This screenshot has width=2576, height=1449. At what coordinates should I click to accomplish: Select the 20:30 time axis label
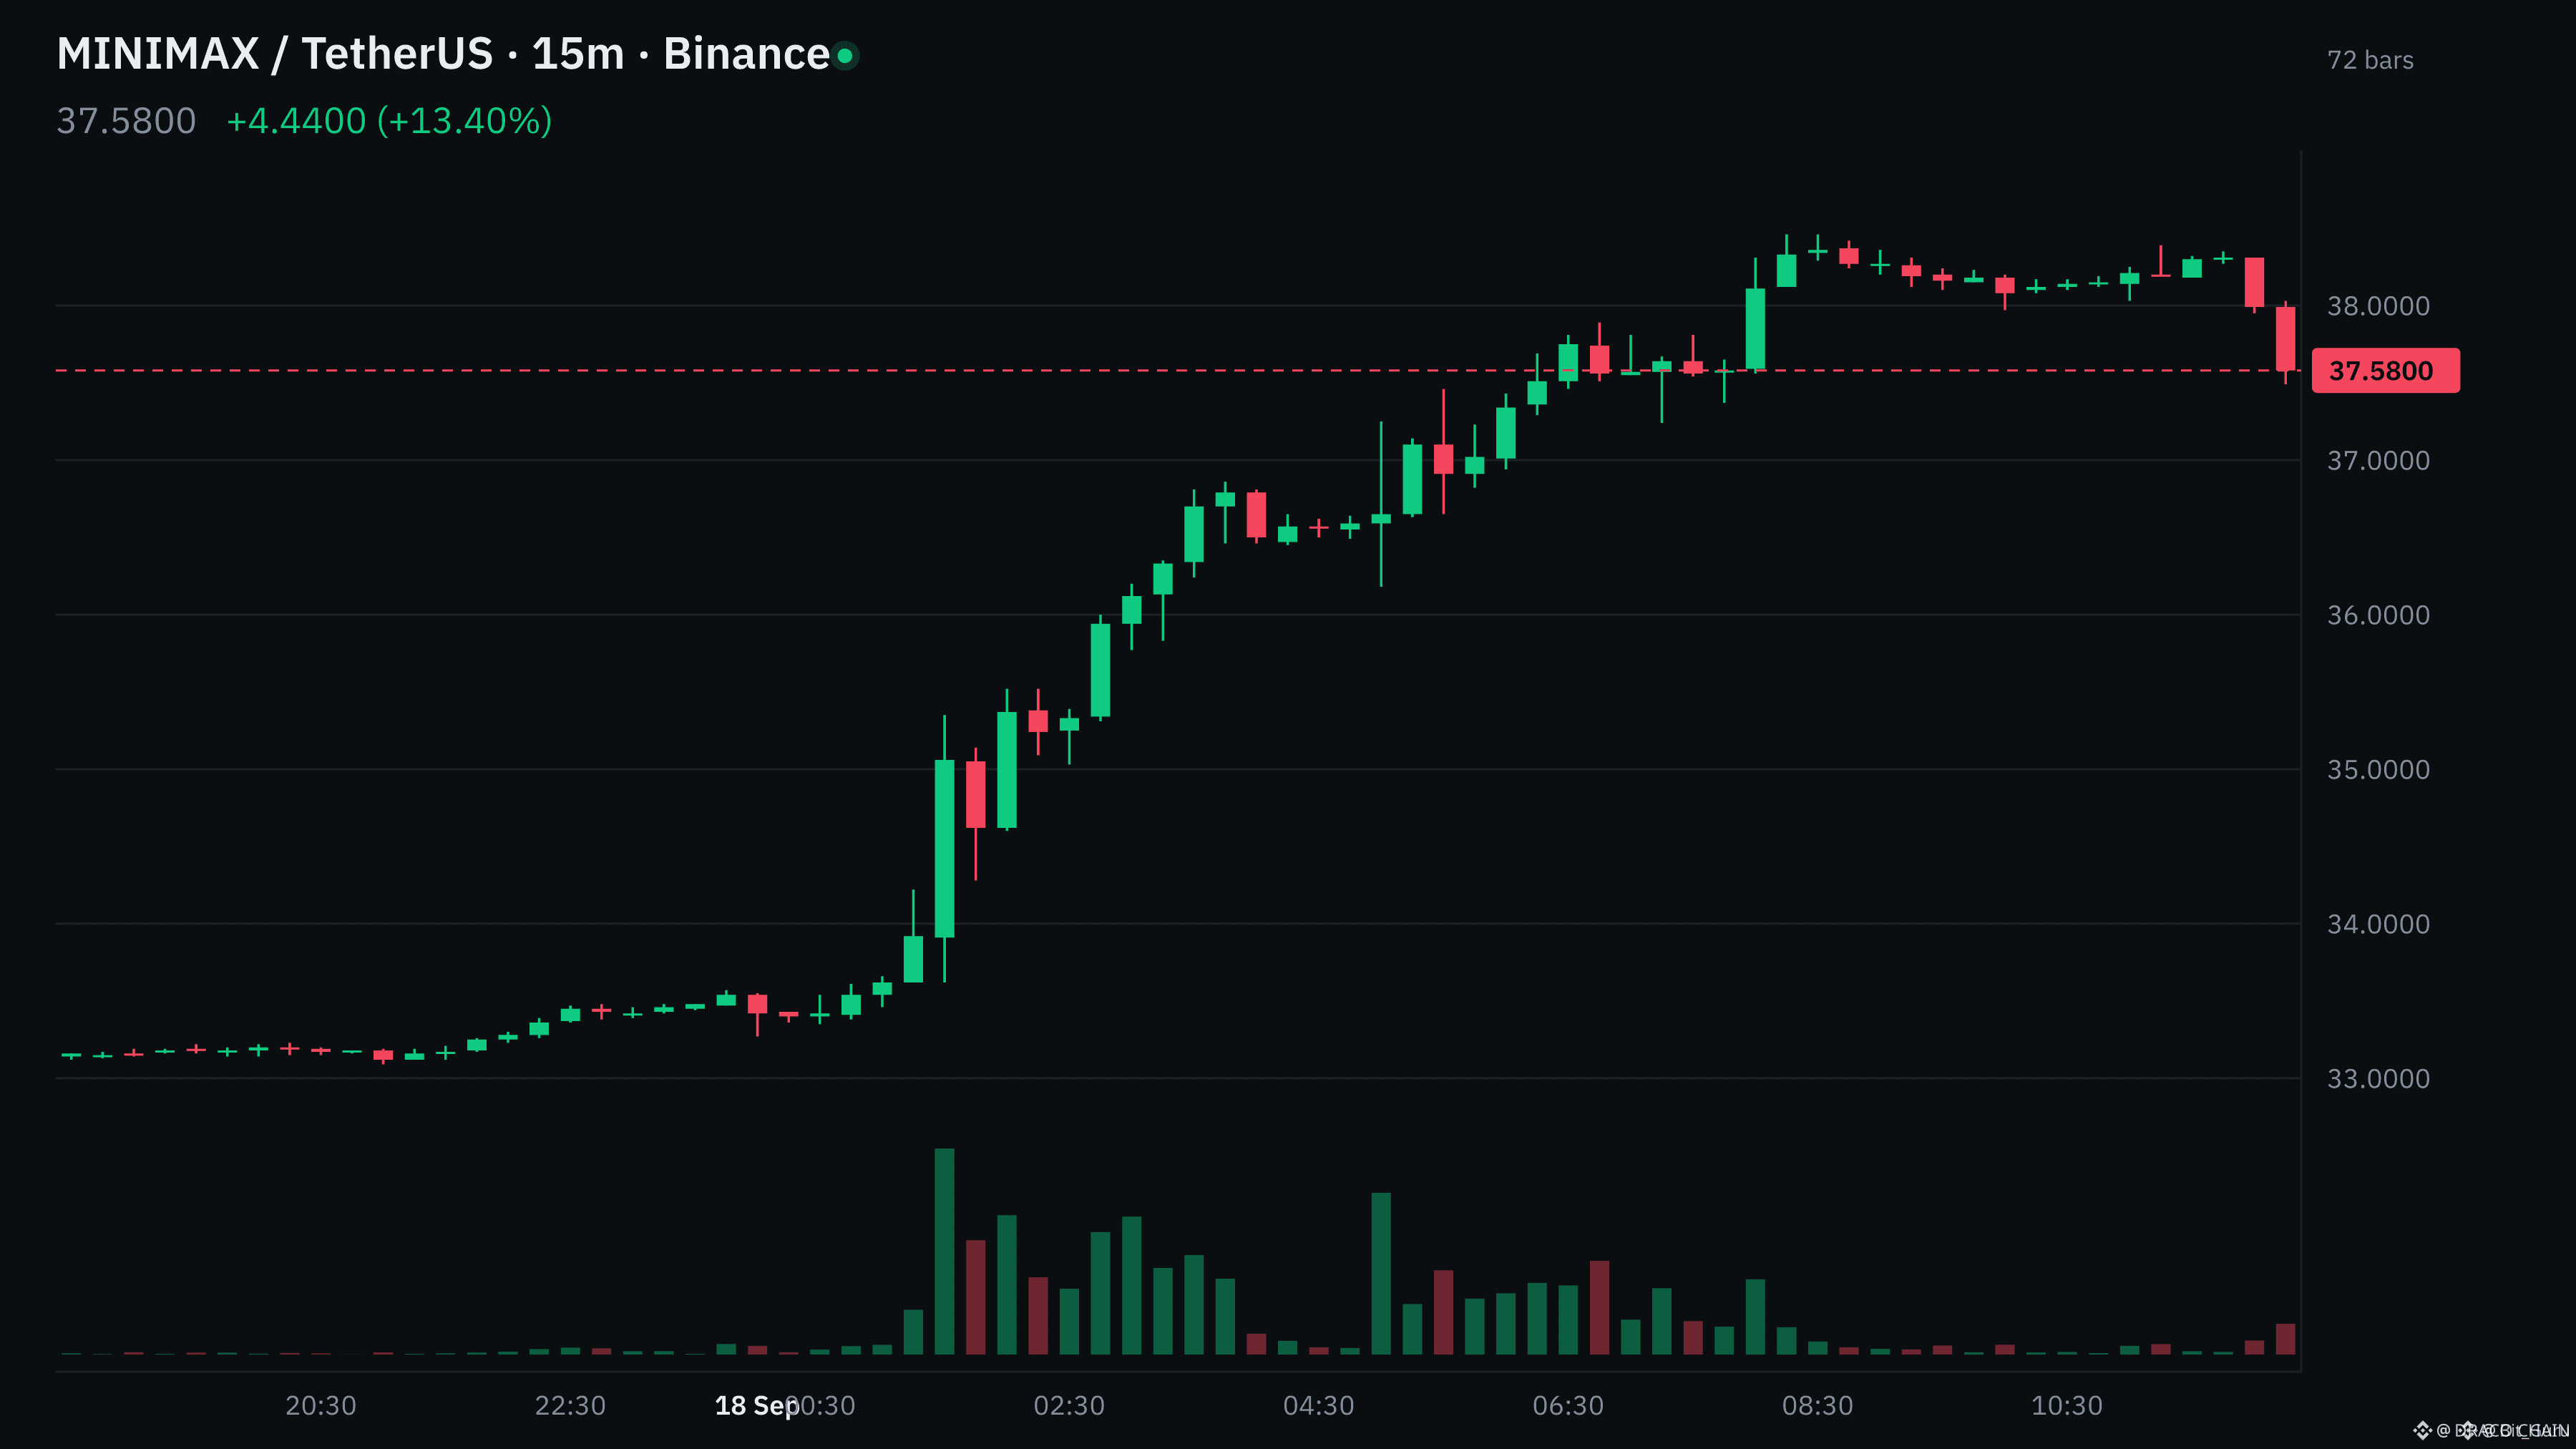(x=320, y=1406)
